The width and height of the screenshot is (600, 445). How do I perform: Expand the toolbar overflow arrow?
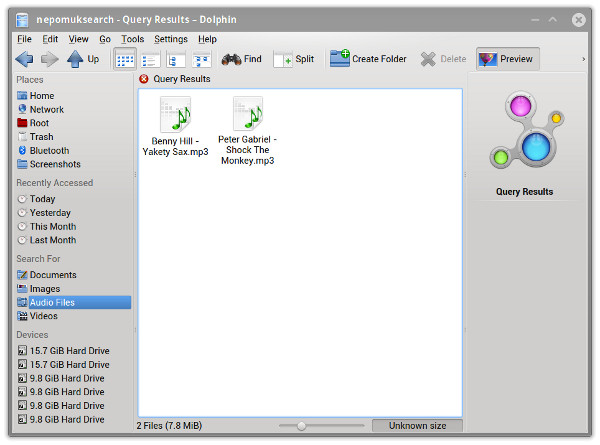pos(583,59)
